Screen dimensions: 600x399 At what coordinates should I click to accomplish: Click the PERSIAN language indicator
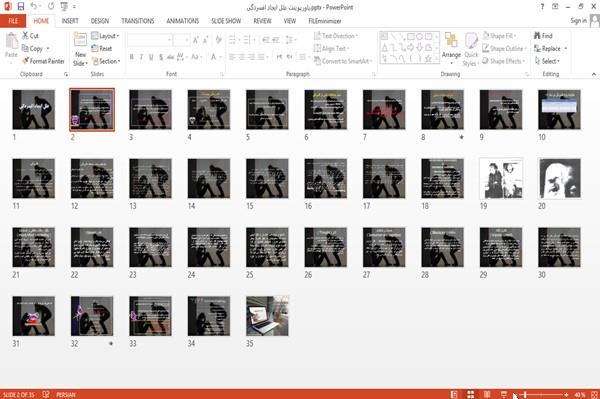pyautogui.click(x=66, y=394)
